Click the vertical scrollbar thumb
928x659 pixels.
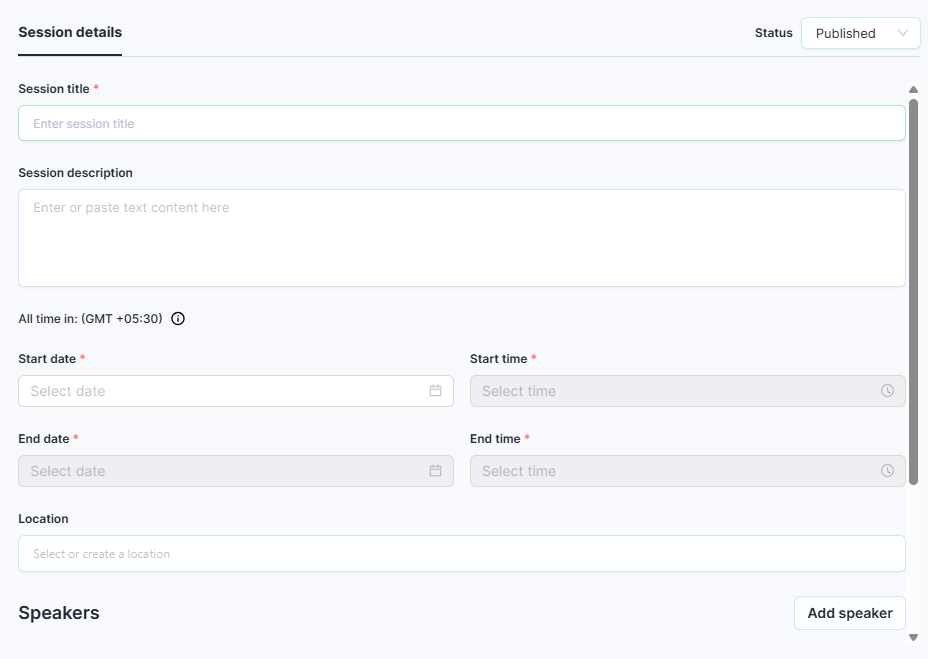913,290
